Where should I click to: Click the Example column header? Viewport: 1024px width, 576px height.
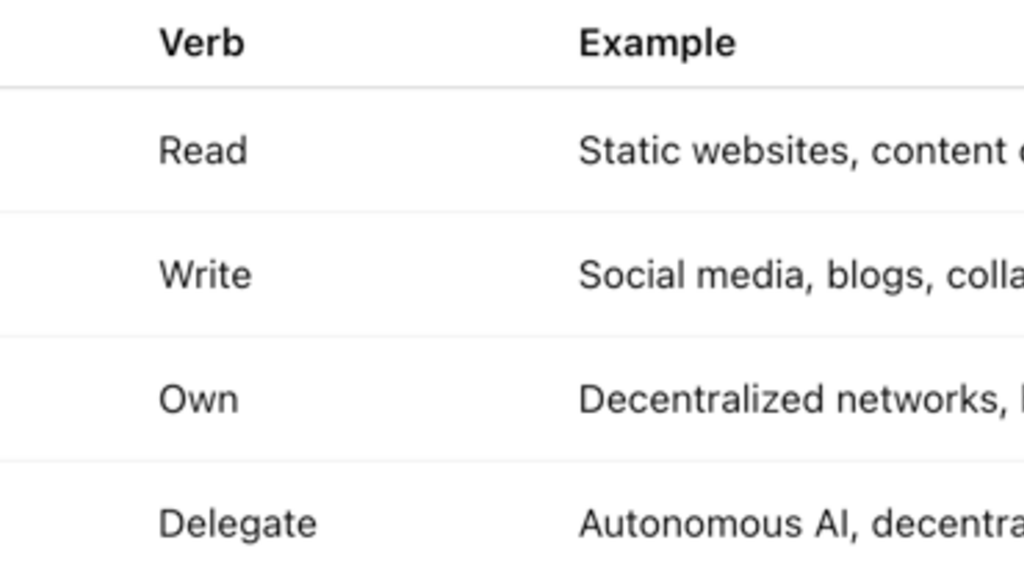(x=658, y=44)
